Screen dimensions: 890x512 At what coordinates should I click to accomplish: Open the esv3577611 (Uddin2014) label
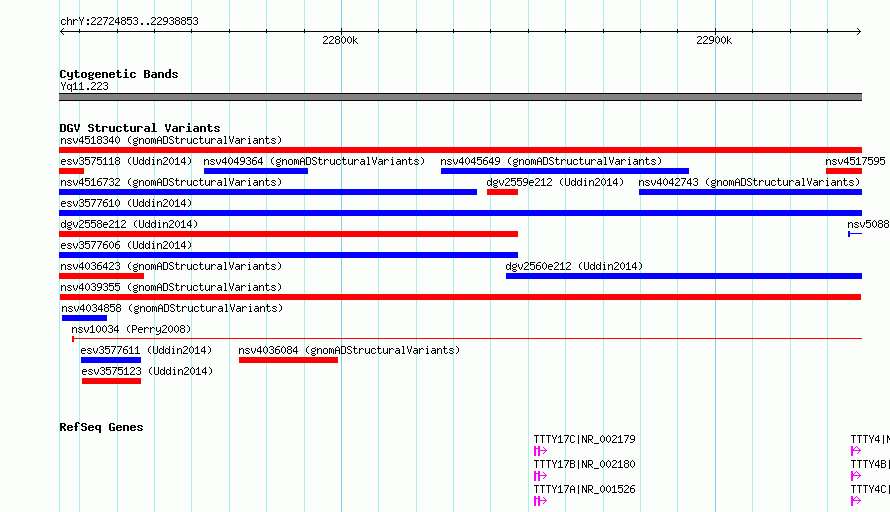146,350
